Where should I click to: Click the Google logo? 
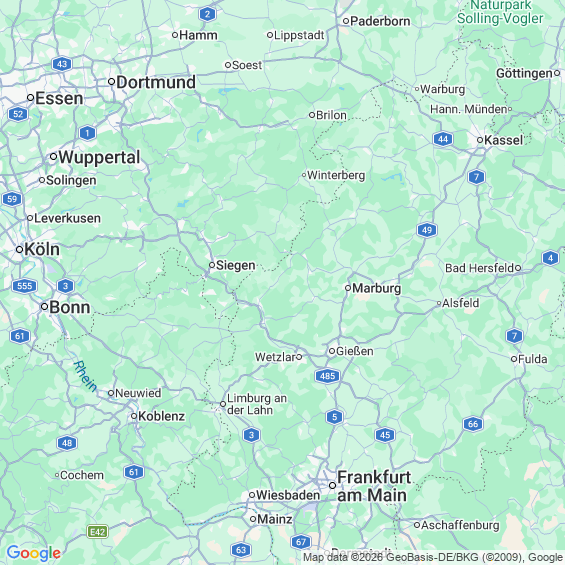34,553
